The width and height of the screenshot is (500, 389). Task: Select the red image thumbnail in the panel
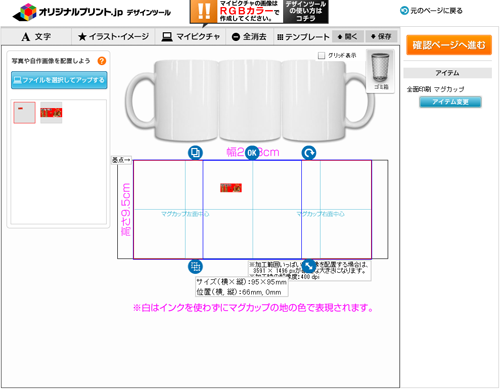pyautogui.click(x=51, y=113)
